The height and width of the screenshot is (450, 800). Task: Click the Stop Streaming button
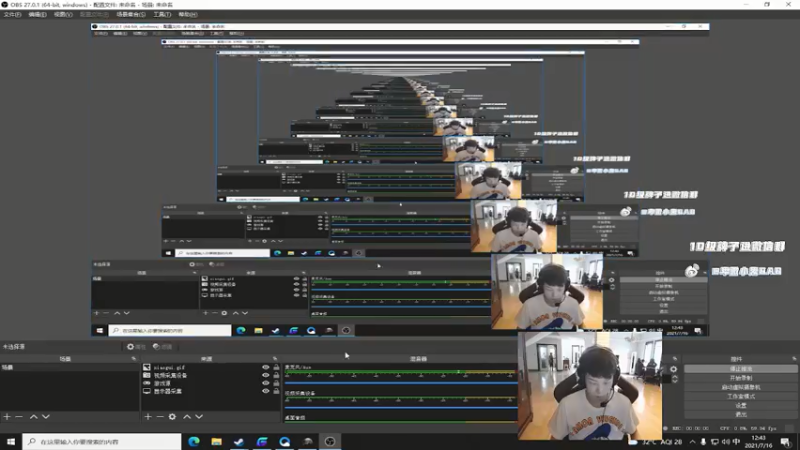[740, 368]
